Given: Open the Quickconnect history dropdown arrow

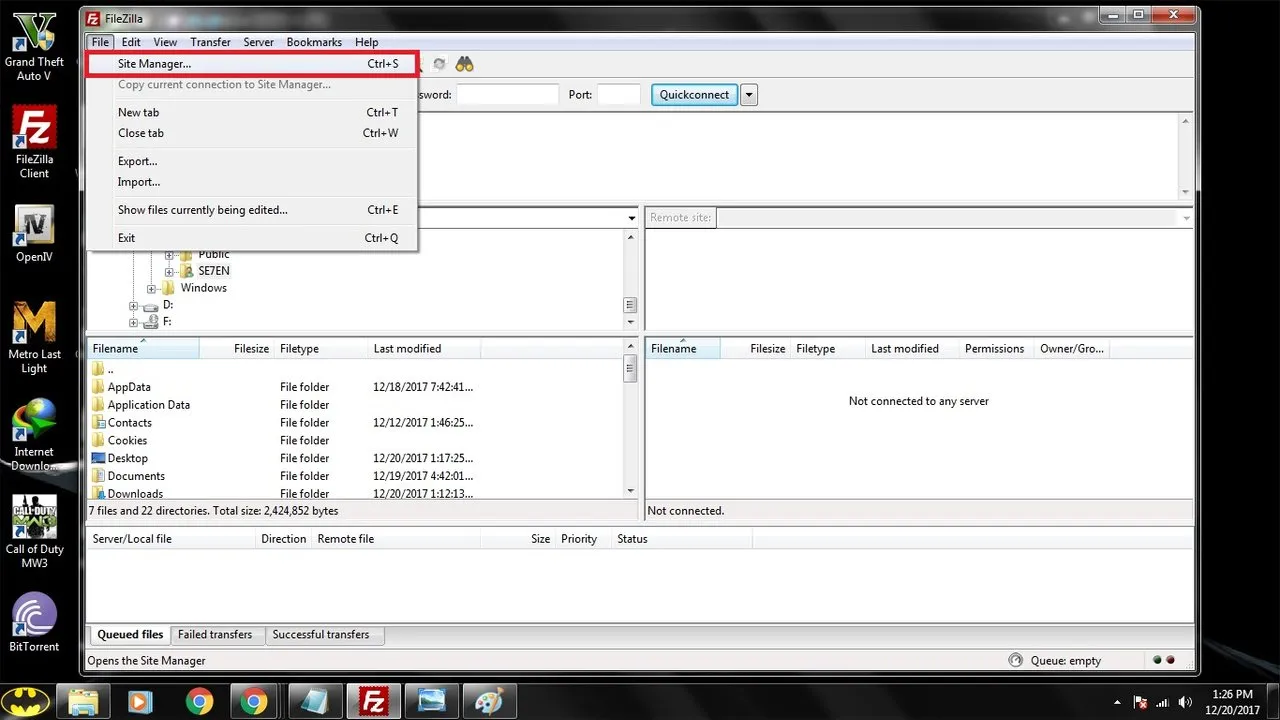Looking at the screenshot, I should coord(749,95).
